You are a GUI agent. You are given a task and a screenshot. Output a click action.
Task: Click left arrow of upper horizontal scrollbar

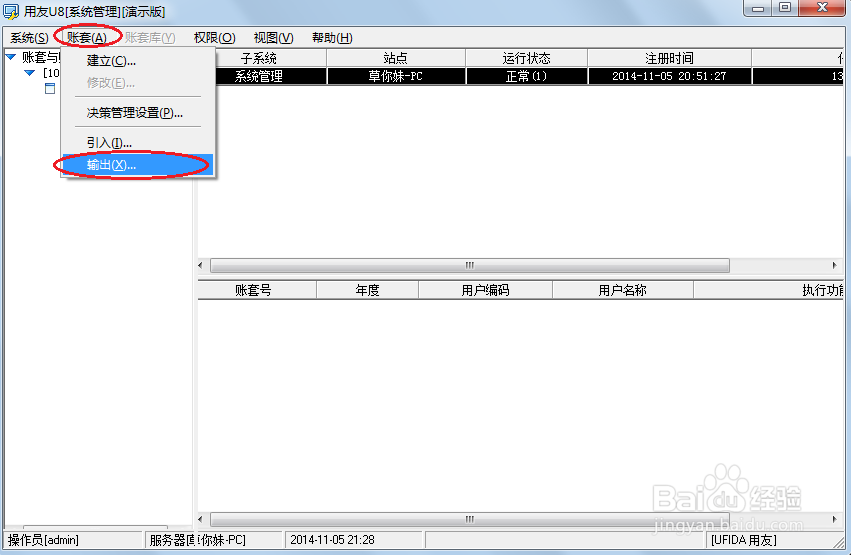pos(201,265)
